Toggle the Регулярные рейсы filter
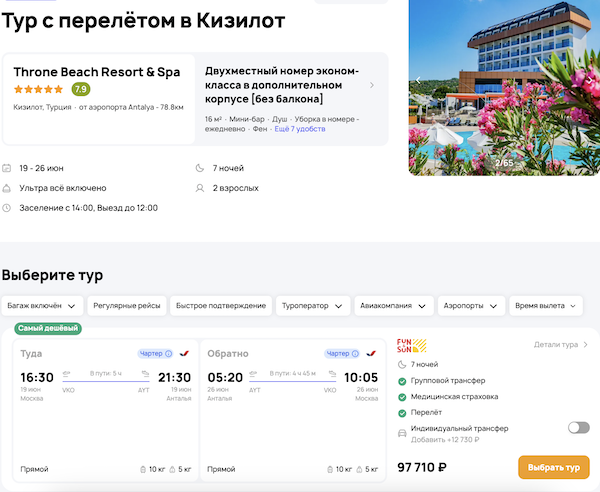The image size is (600, 492). [126, 305]
